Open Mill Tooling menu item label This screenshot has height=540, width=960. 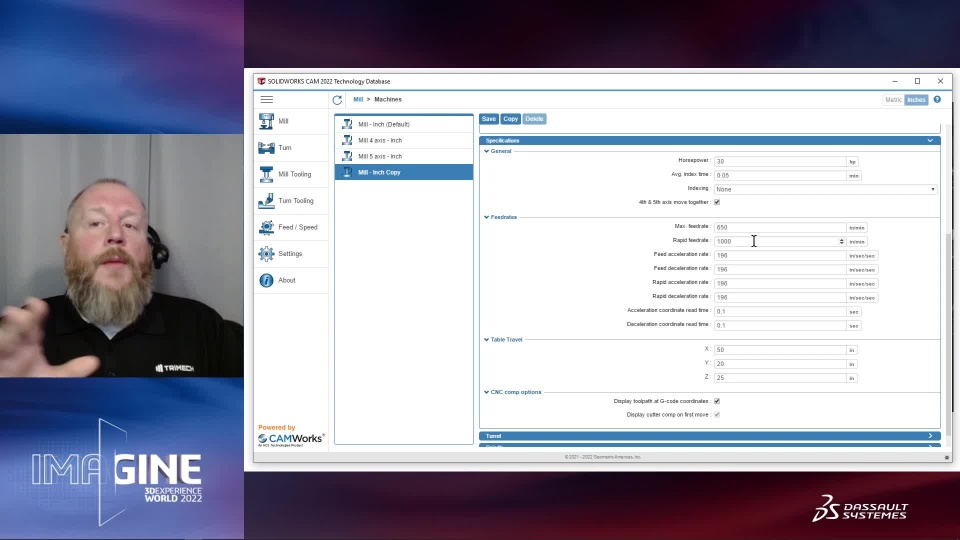[x=294, y=174]
